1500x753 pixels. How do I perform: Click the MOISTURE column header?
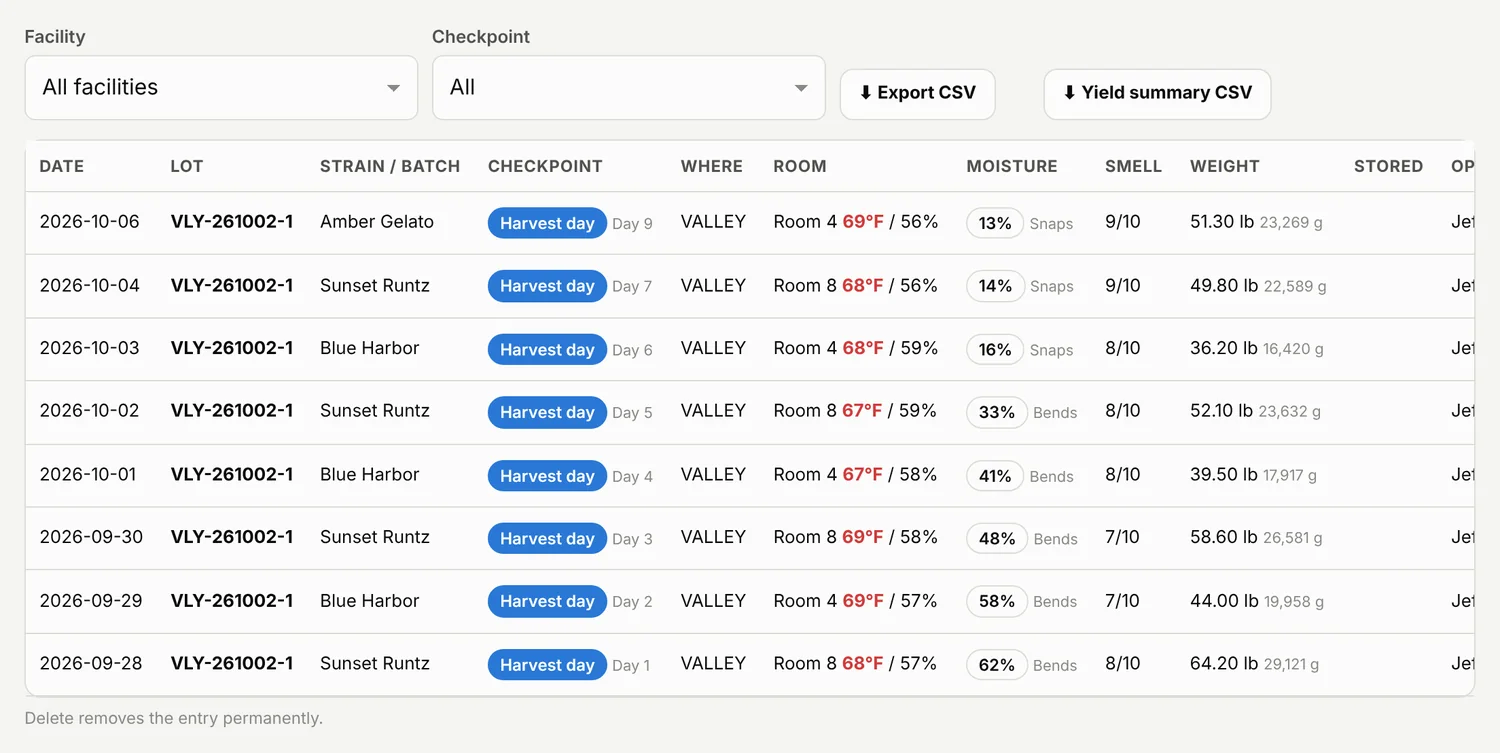click(x=1012, y=166)
